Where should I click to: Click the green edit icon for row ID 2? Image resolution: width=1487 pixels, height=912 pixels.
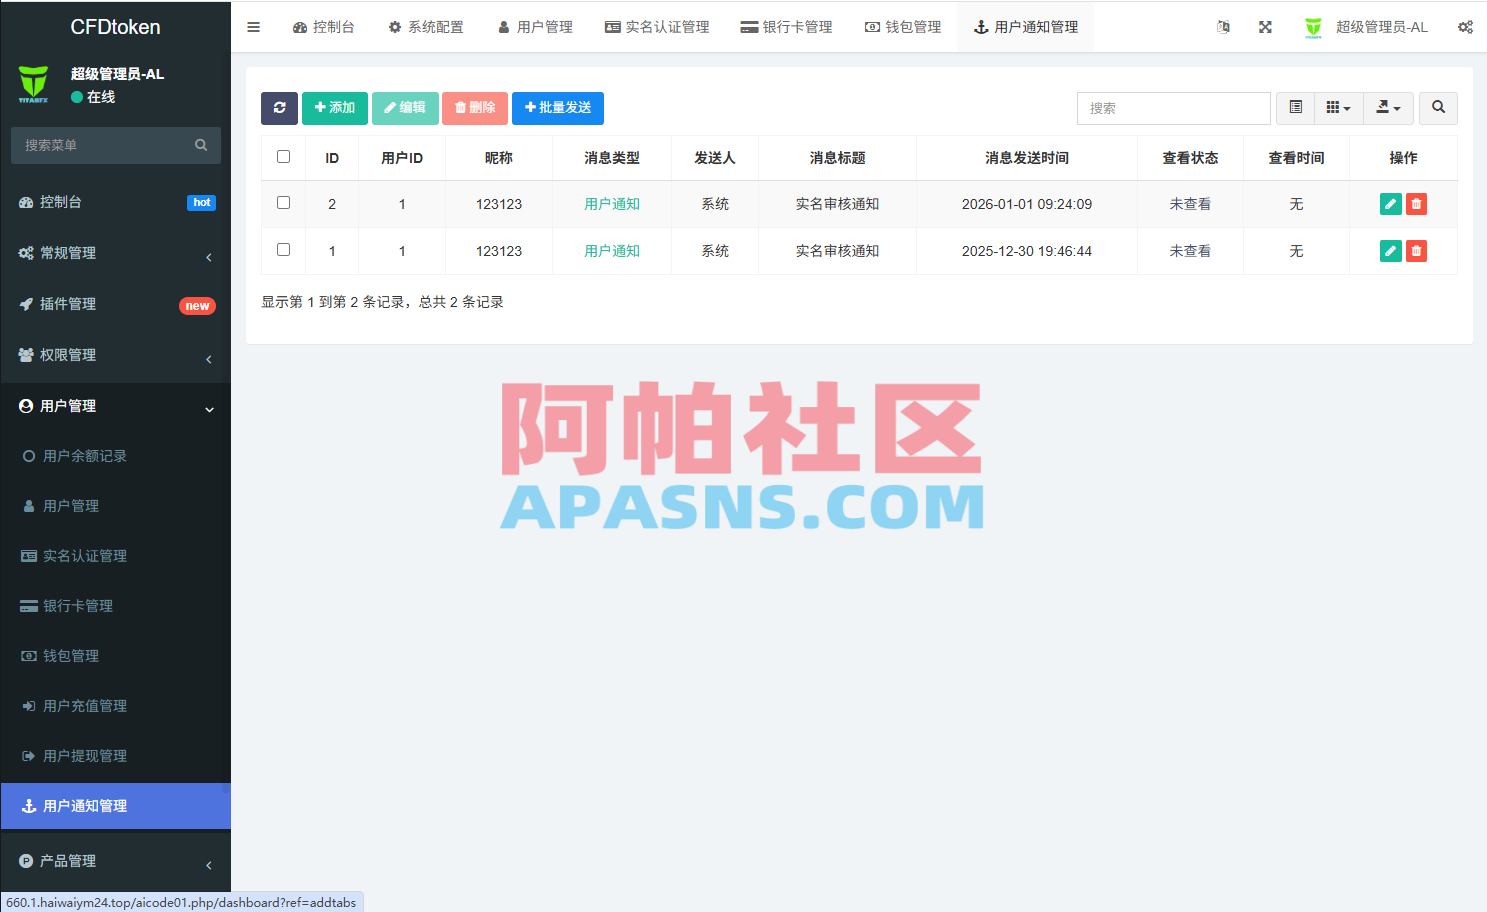tap(1390, 204)
